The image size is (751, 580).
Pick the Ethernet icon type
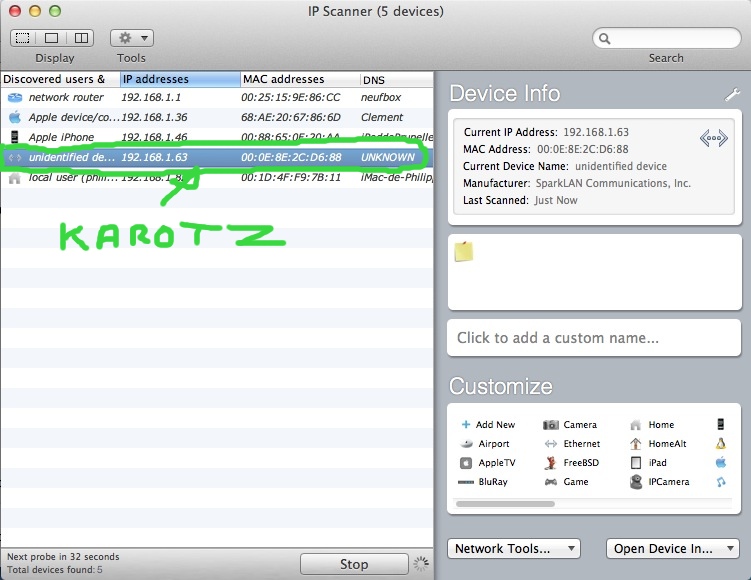point(572,444)
